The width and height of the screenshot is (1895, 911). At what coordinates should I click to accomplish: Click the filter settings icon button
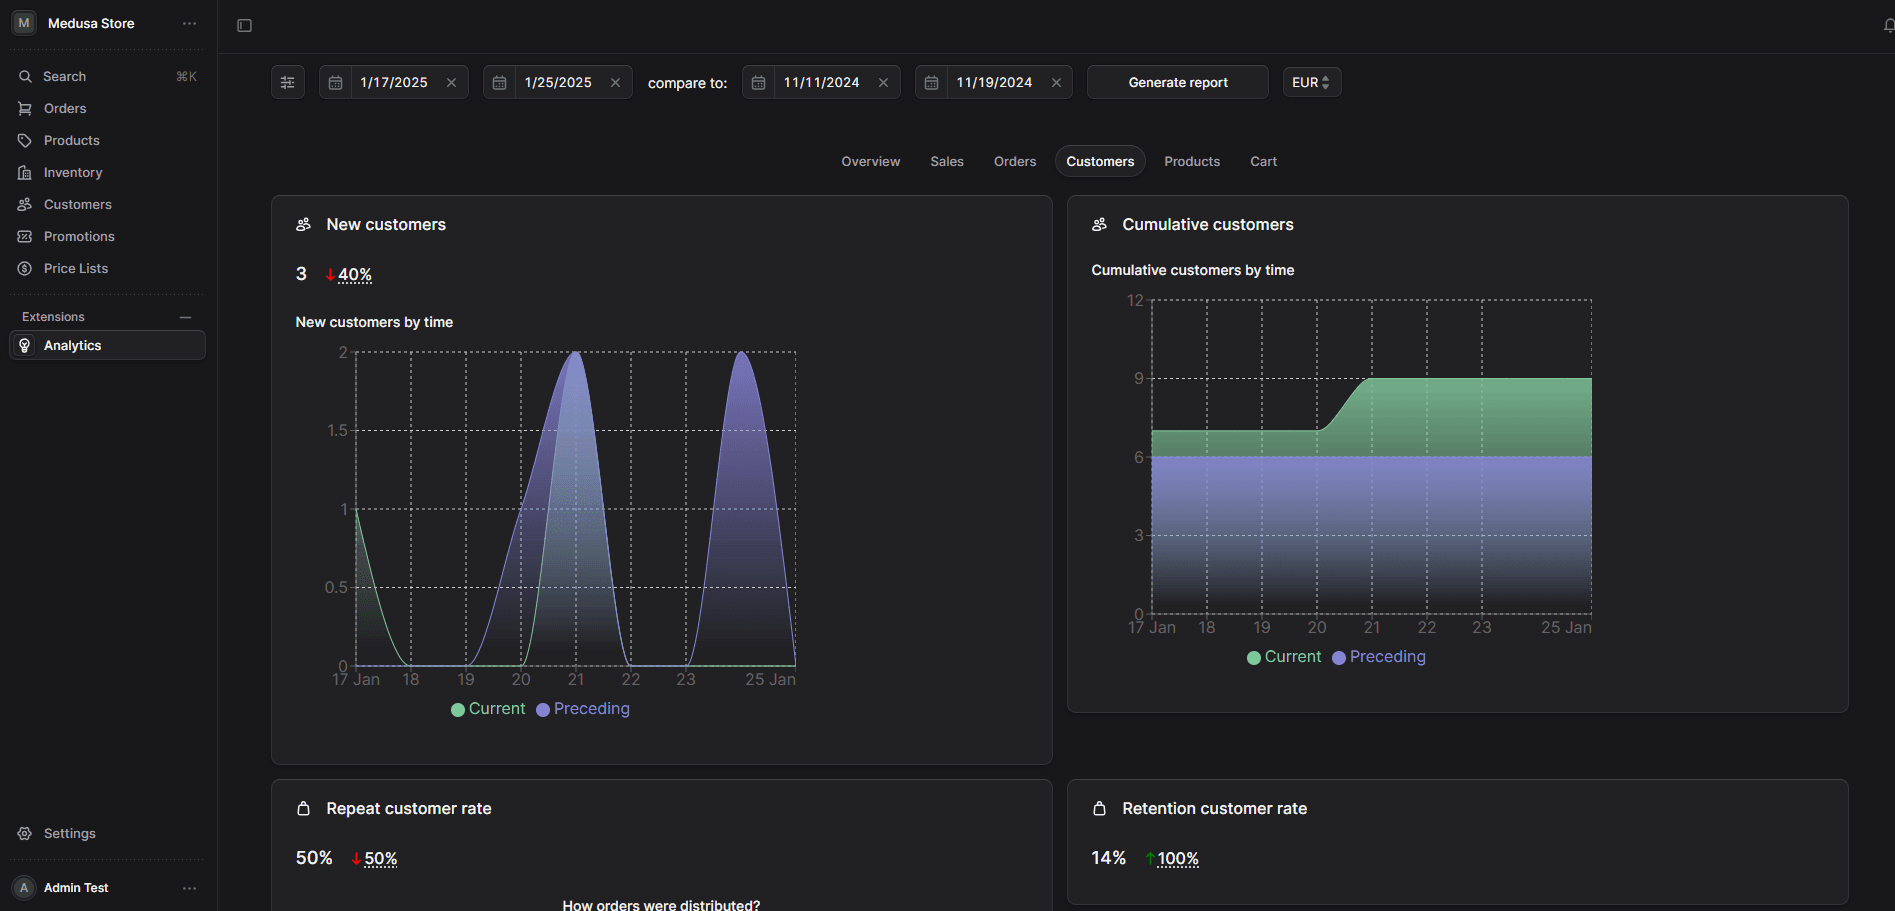pyautogui.click(x=288, y=83)
